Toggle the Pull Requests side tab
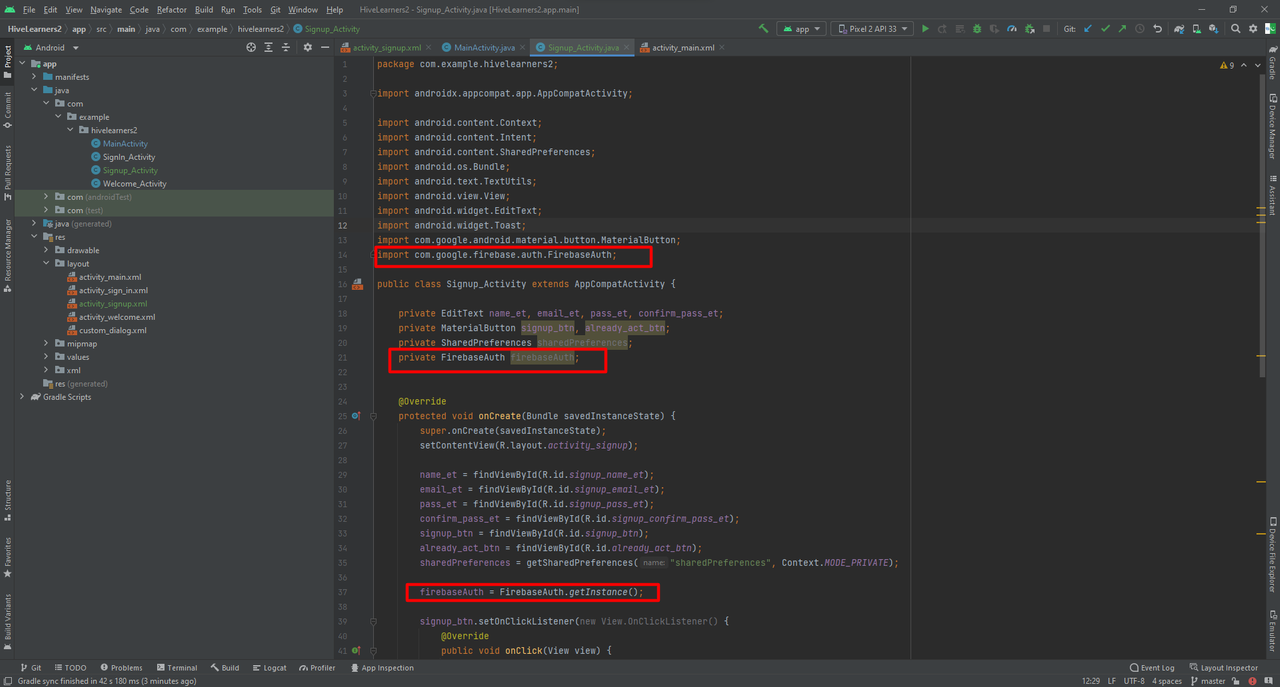Image resolution: width=1280 pixels, height=687 pixels. [x=8, y=172]
